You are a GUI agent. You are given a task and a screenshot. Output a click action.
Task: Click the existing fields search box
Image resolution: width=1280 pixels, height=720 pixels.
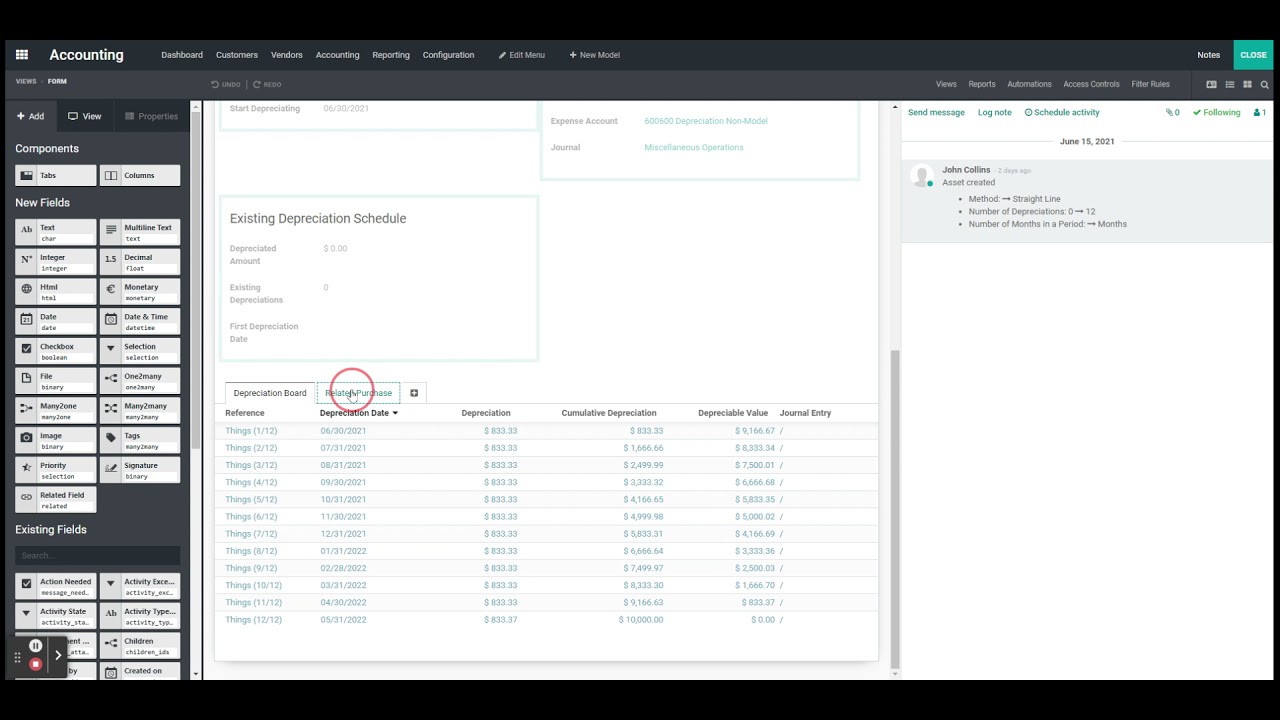coord(97,555)
